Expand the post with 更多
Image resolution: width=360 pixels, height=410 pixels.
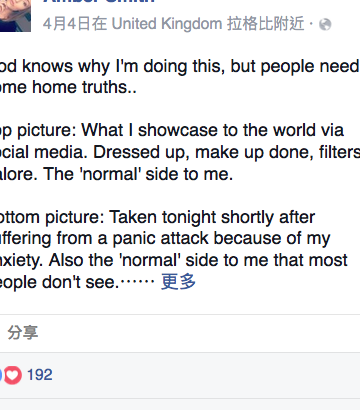pos(178,282)
